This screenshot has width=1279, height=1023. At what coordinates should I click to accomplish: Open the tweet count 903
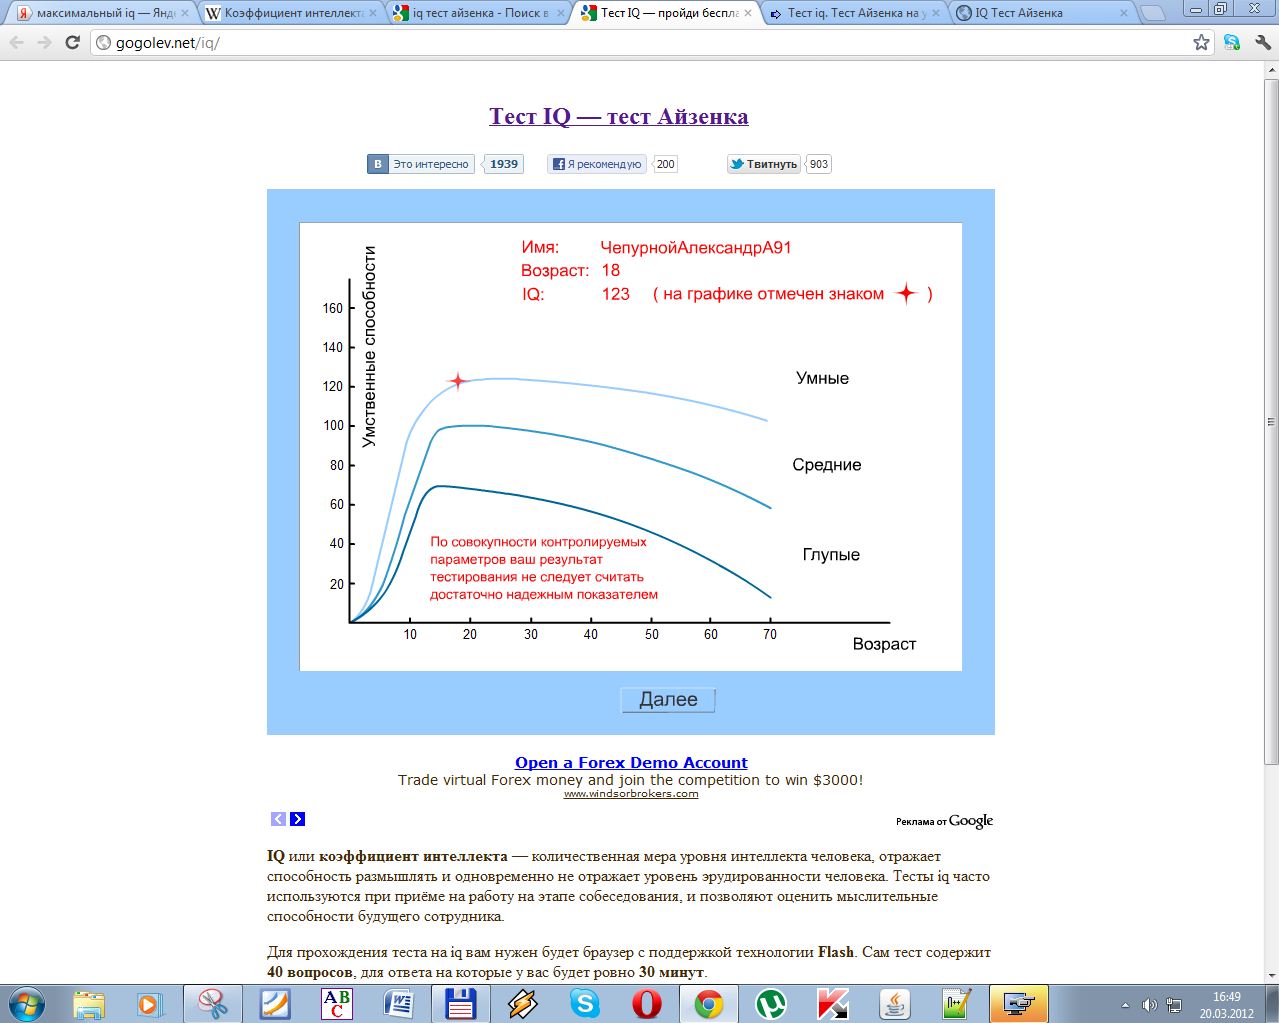pos(819,164)
